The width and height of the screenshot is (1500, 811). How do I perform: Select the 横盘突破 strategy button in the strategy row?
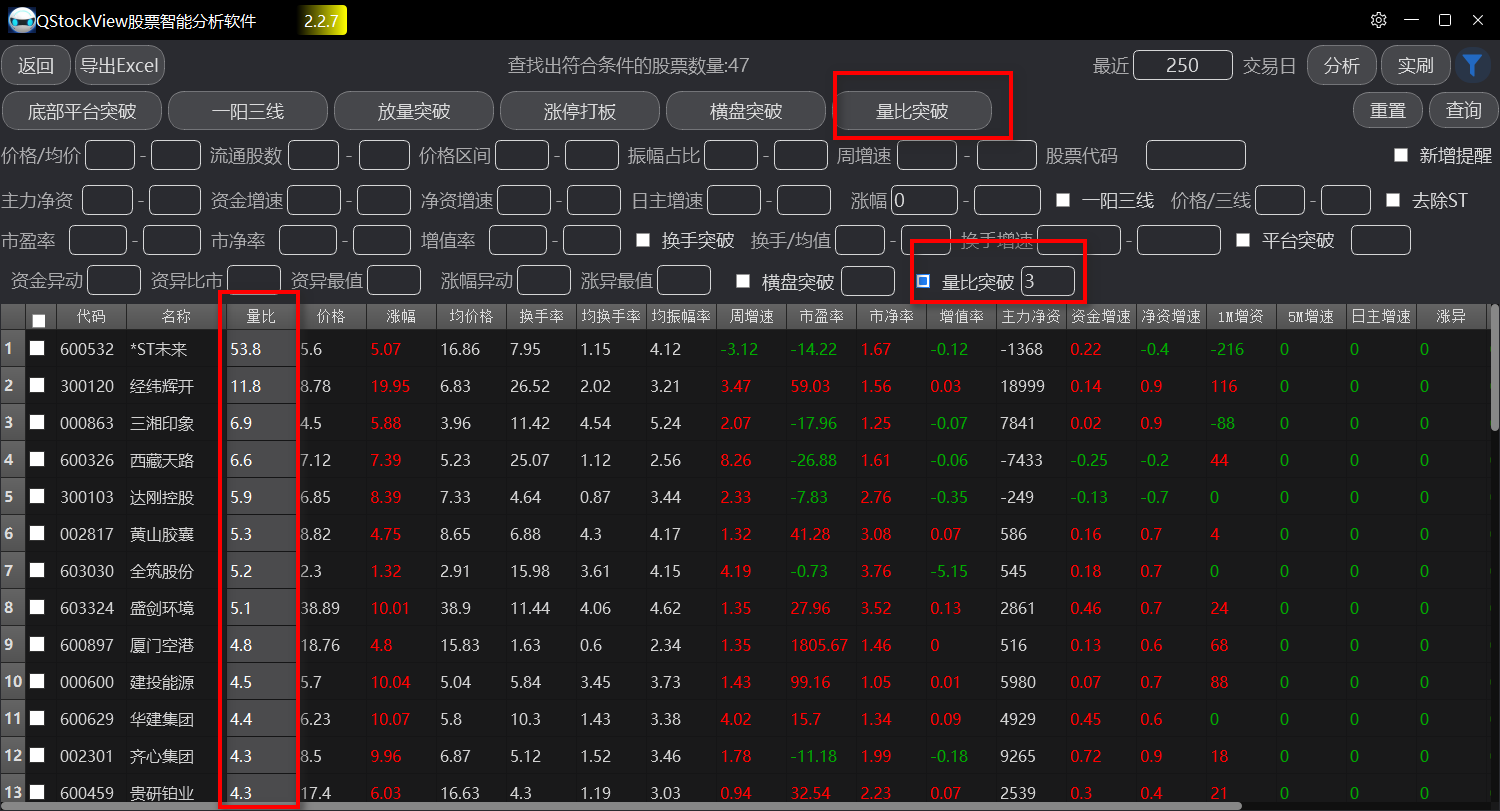coord(746,111)
